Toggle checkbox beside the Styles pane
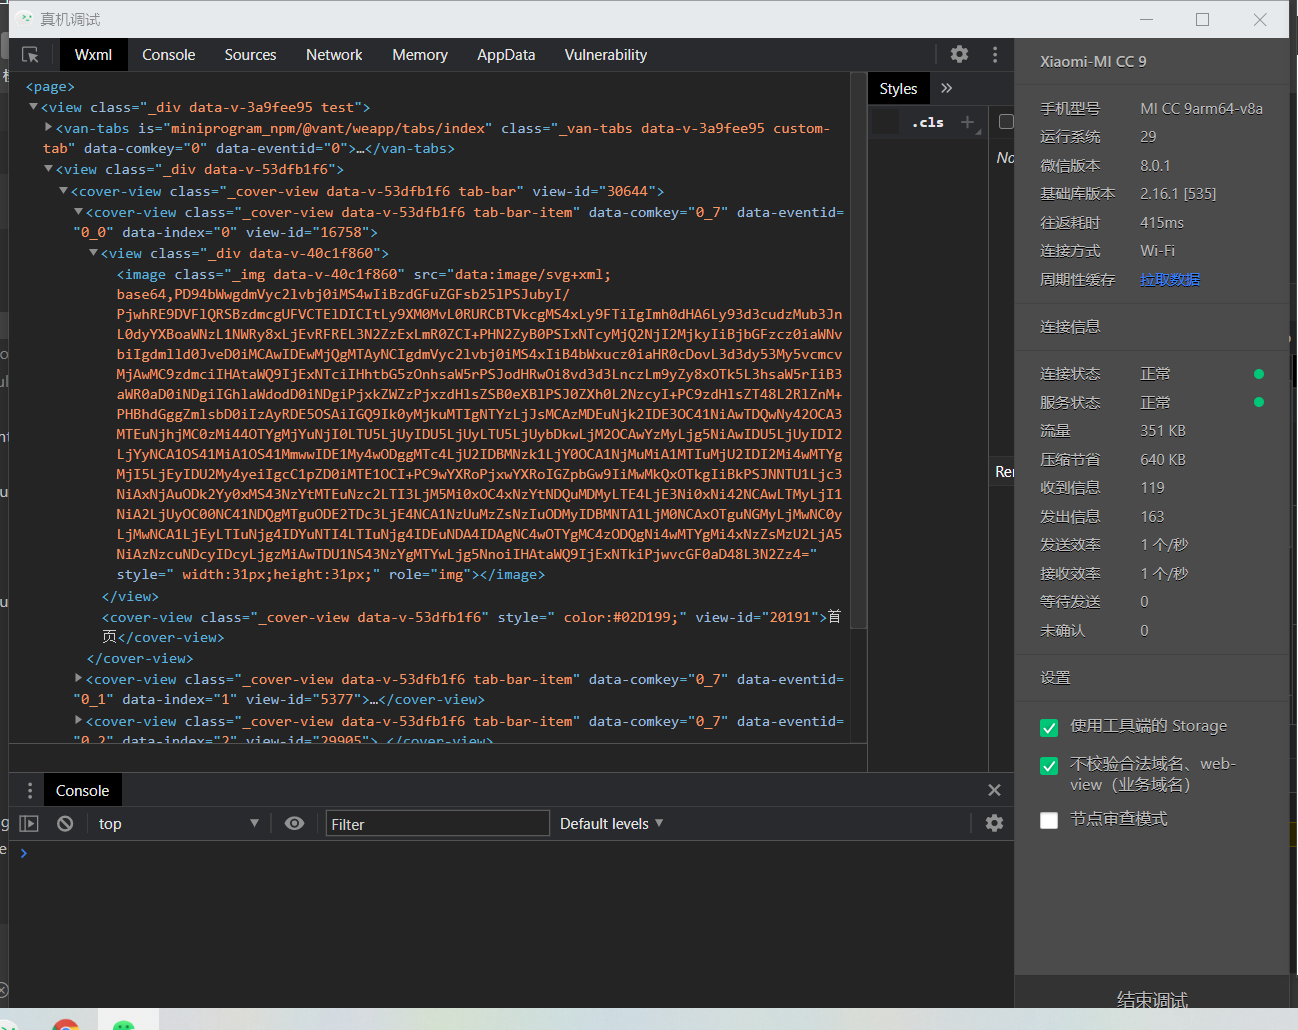This screenshot has width=1298, height=1030. tap(1006, 121)
